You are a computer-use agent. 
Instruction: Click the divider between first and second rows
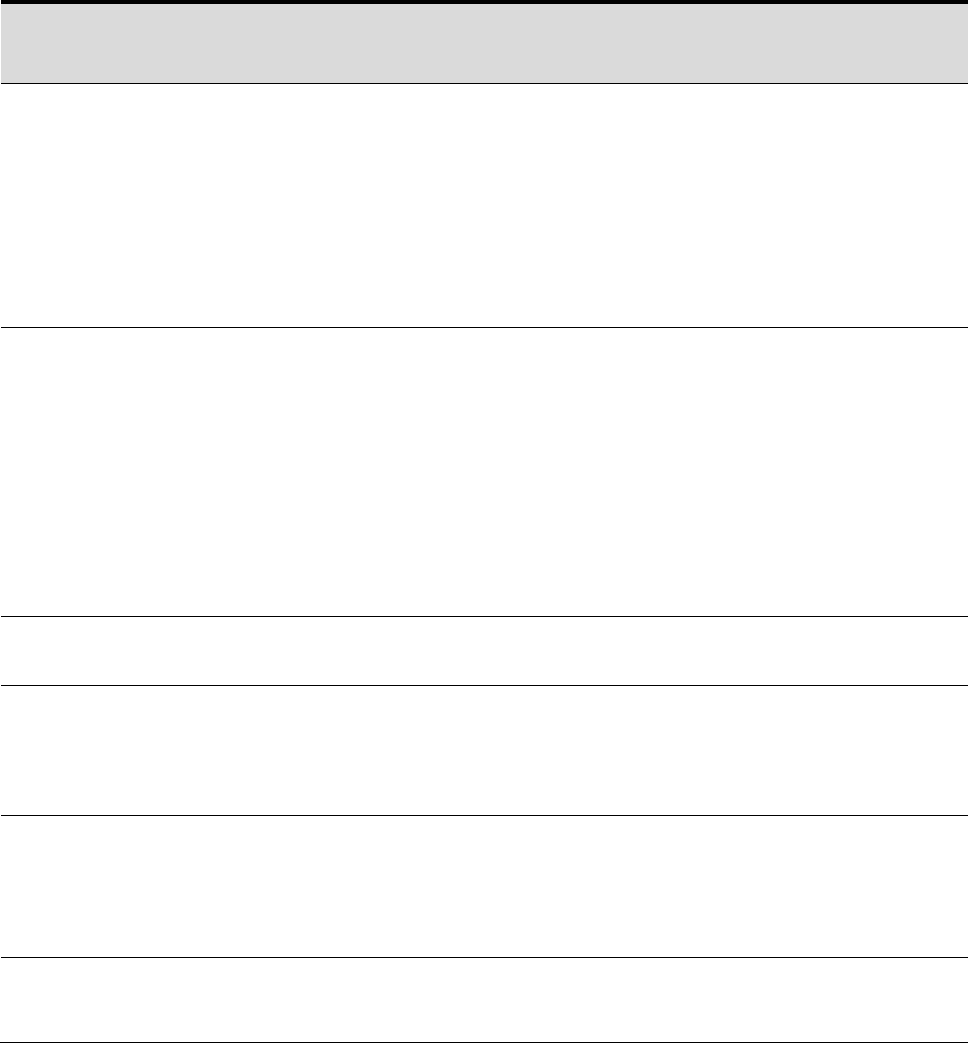tap(484, 327)
